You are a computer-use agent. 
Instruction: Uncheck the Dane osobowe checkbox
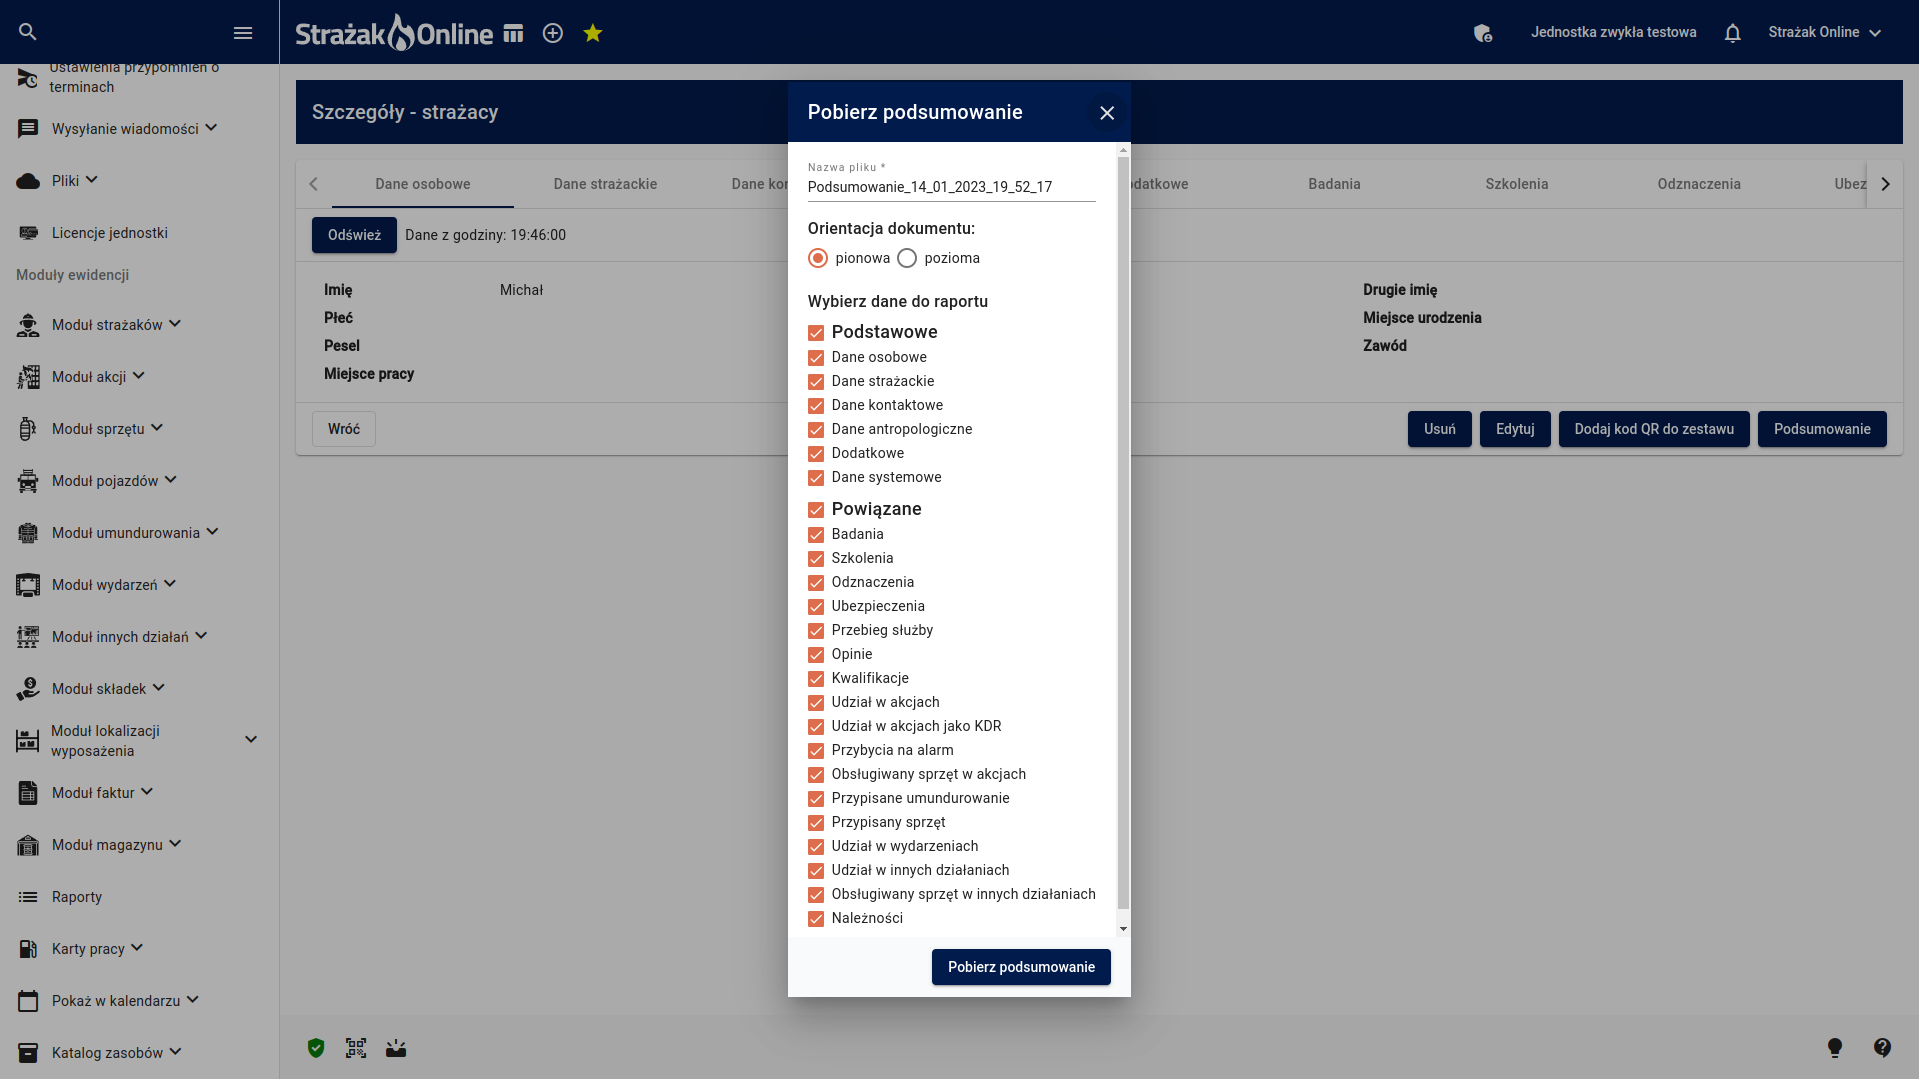[816, 357]
